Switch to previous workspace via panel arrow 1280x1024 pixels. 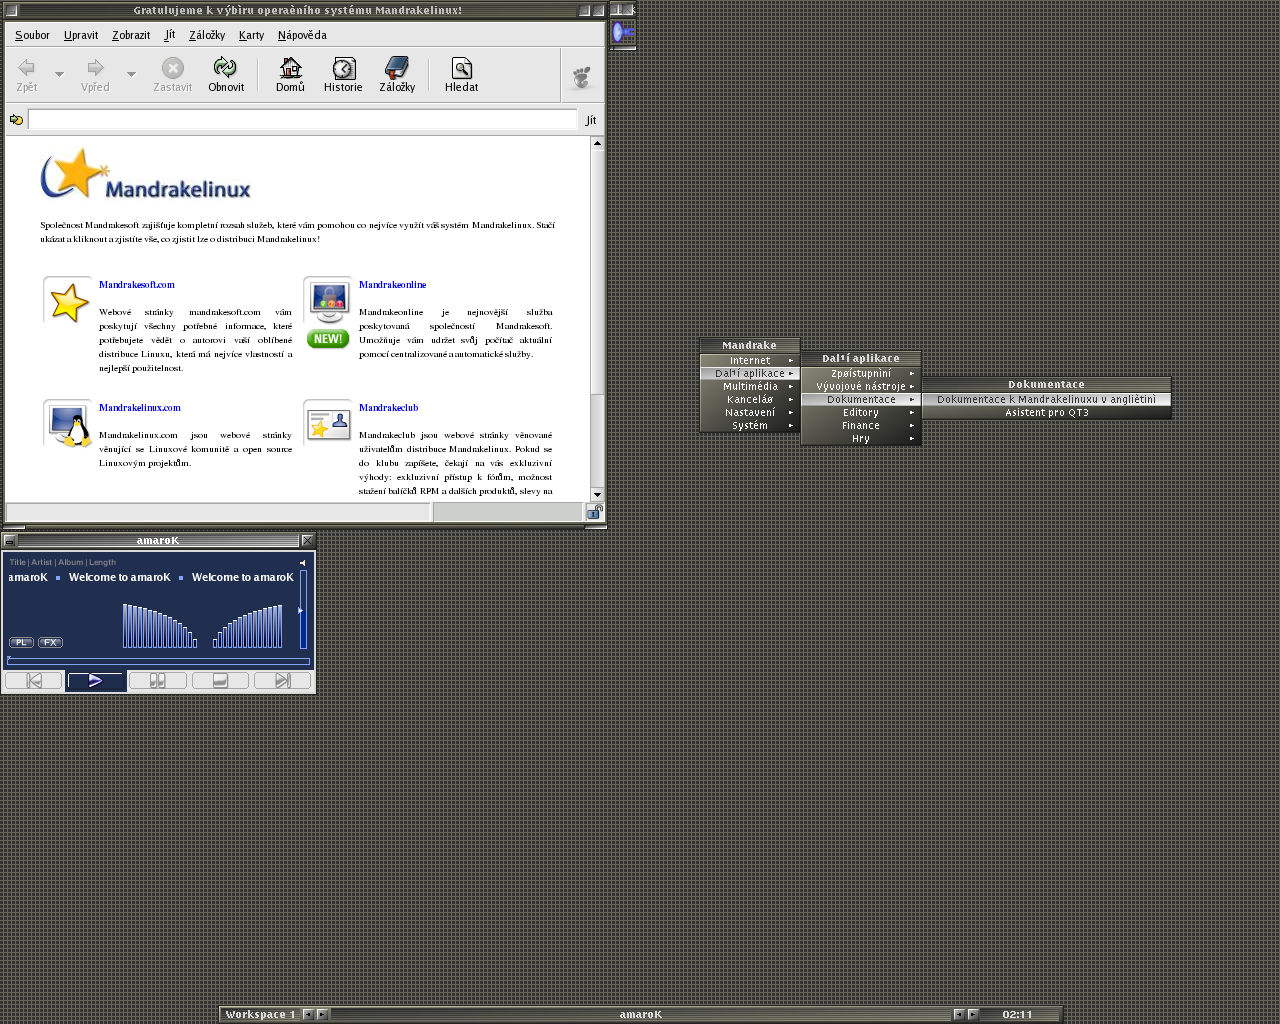(308, 1014)
